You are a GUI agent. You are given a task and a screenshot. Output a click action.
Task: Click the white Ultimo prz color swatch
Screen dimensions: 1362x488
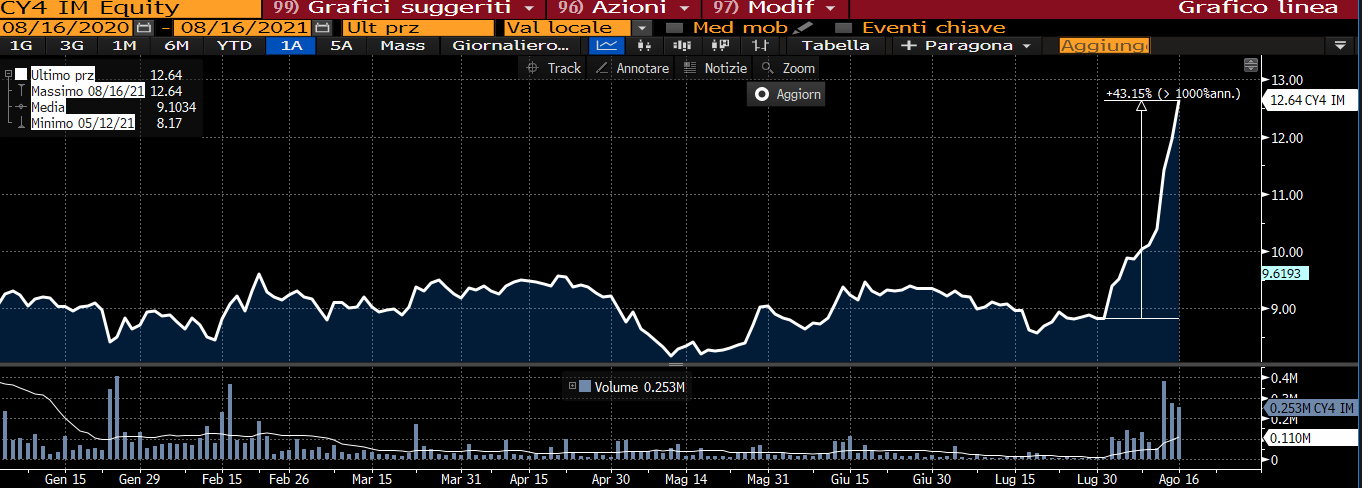coord(21,75)
